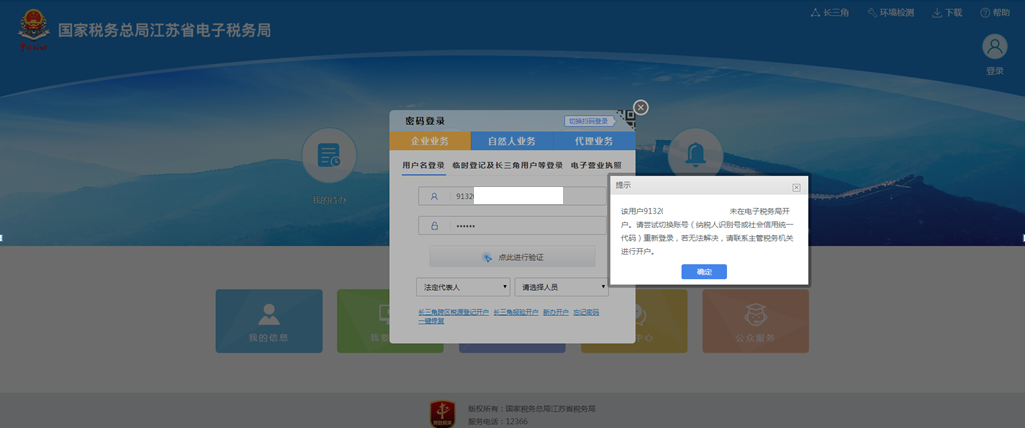
Task: Focus the username field starting with 9132
Action: coord(512,196)
